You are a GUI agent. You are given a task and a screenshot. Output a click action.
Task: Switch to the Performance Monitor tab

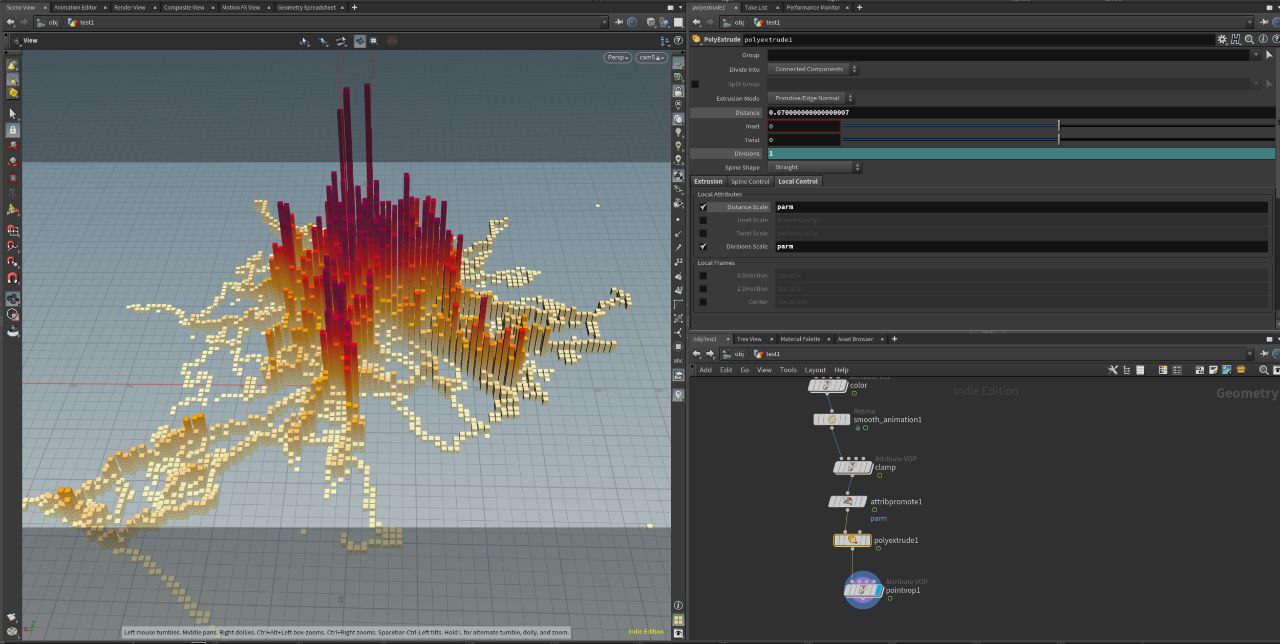tap(813, 7)
